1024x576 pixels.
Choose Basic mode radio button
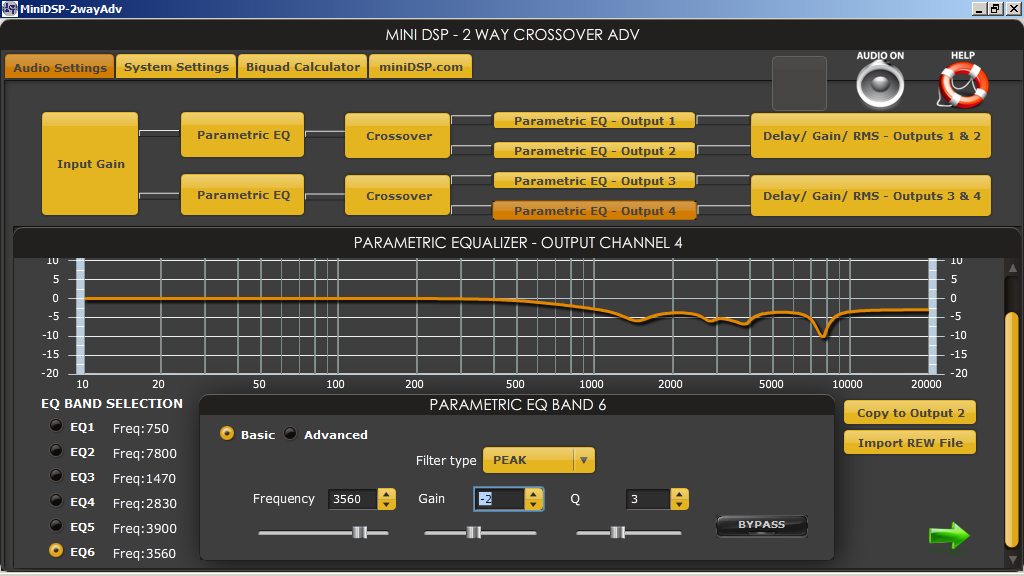pos(227,434)
